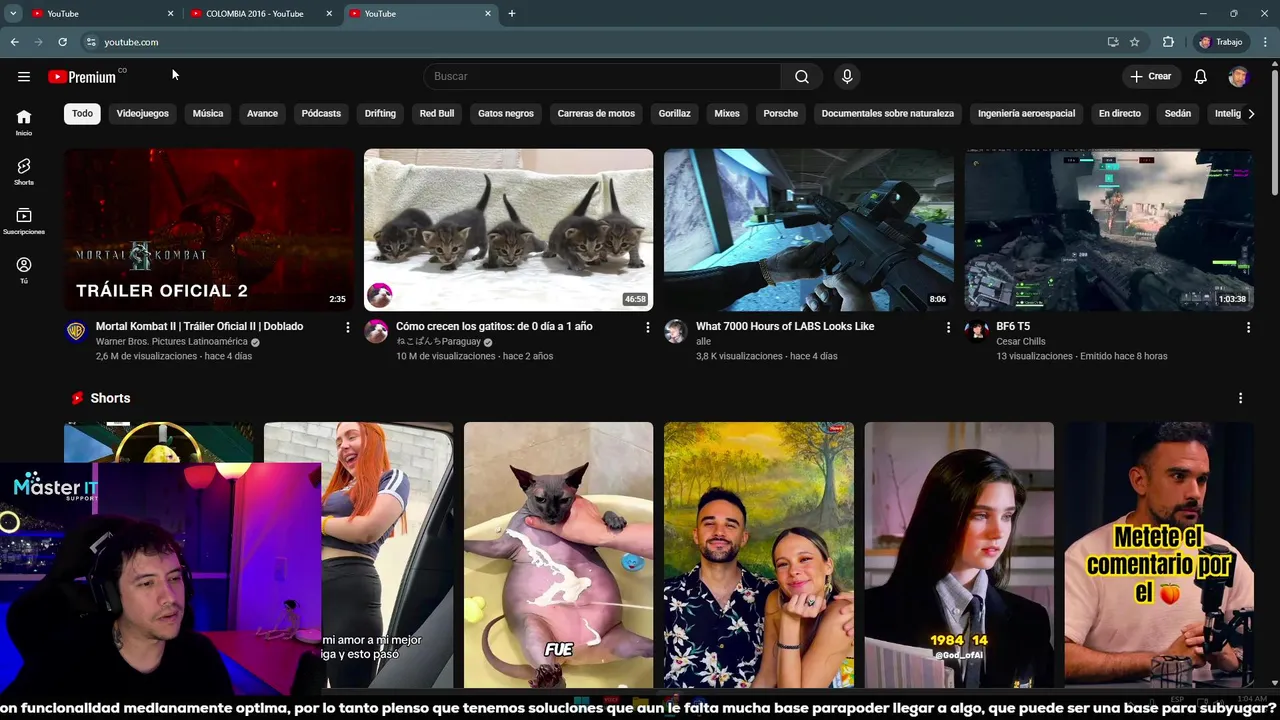The width and height of the screenshot is (1280, 720).
Task: Click the page vertical scrollbar
Action: click(1274, 130)
